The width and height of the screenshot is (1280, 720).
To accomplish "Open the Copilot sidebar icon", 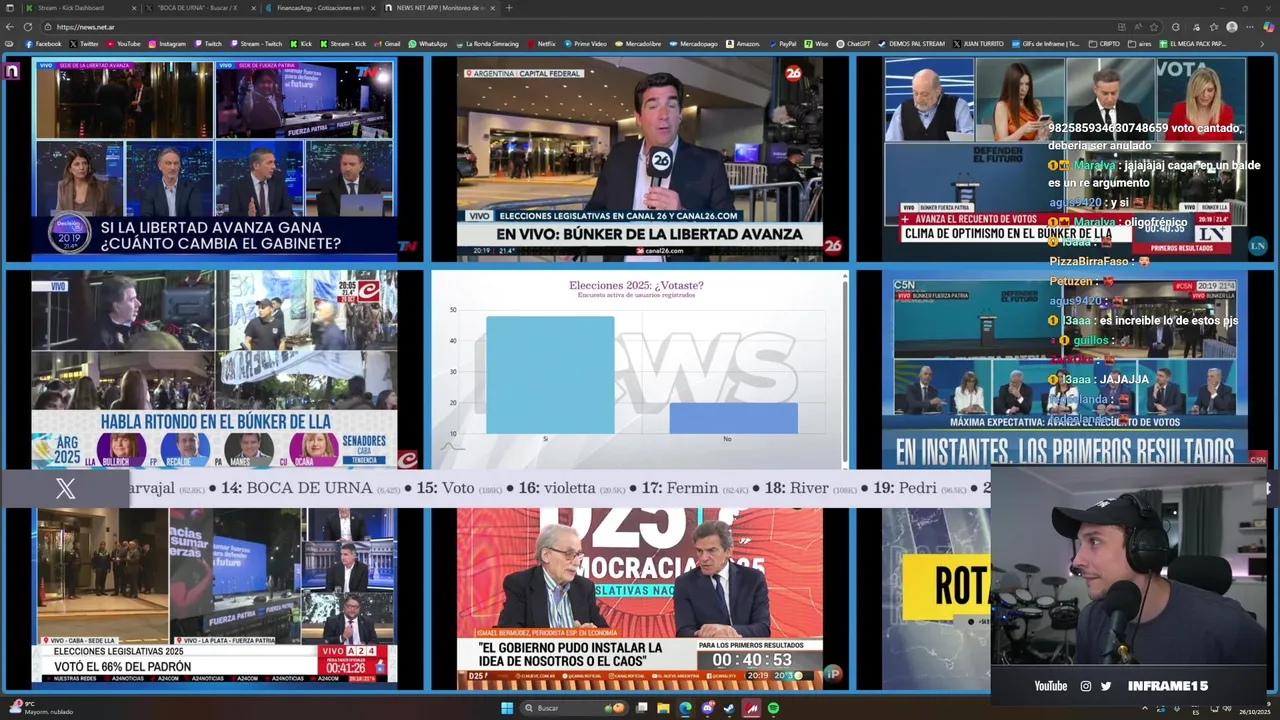I will pos(1269,27).
